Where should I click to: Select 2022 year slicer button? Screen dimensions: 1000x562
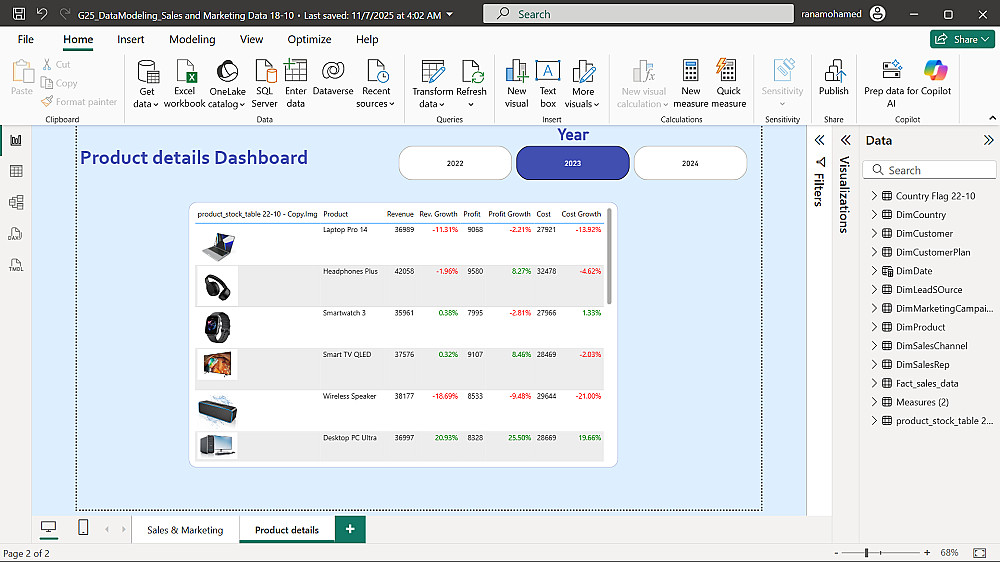(455, 163)
